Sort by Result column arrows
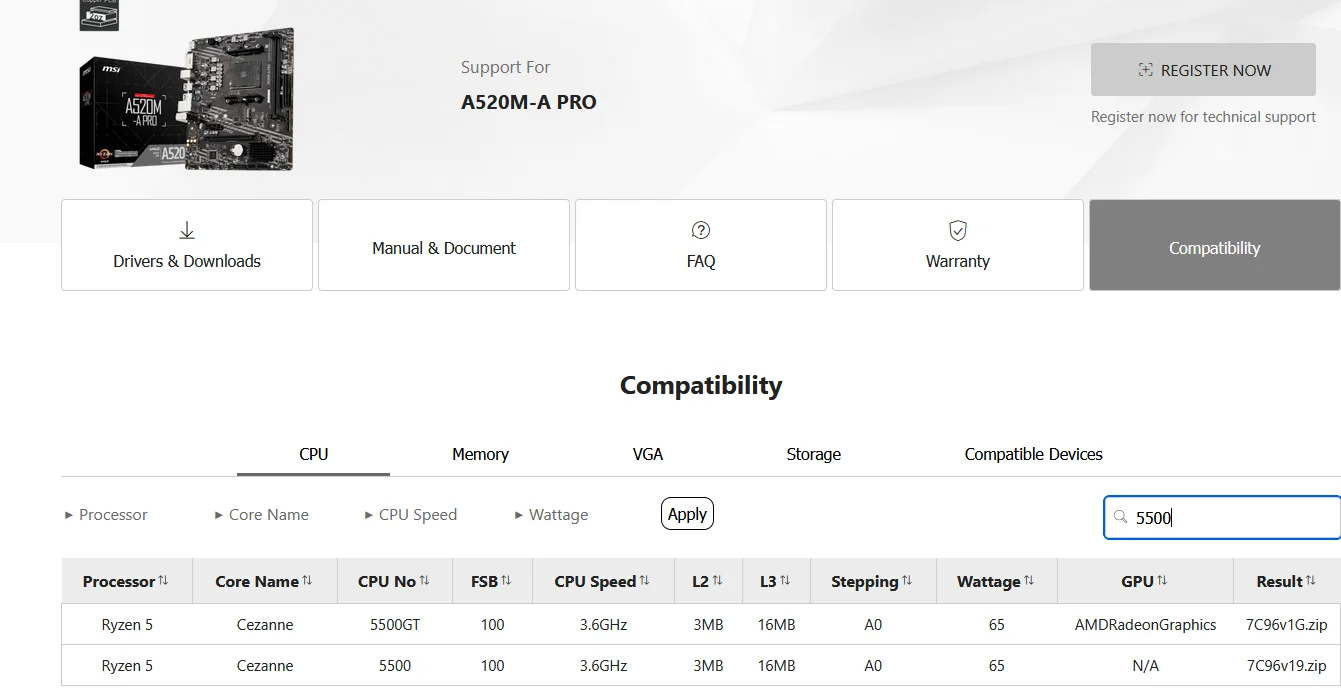The image size is (1341, 700). [1310, 581]
